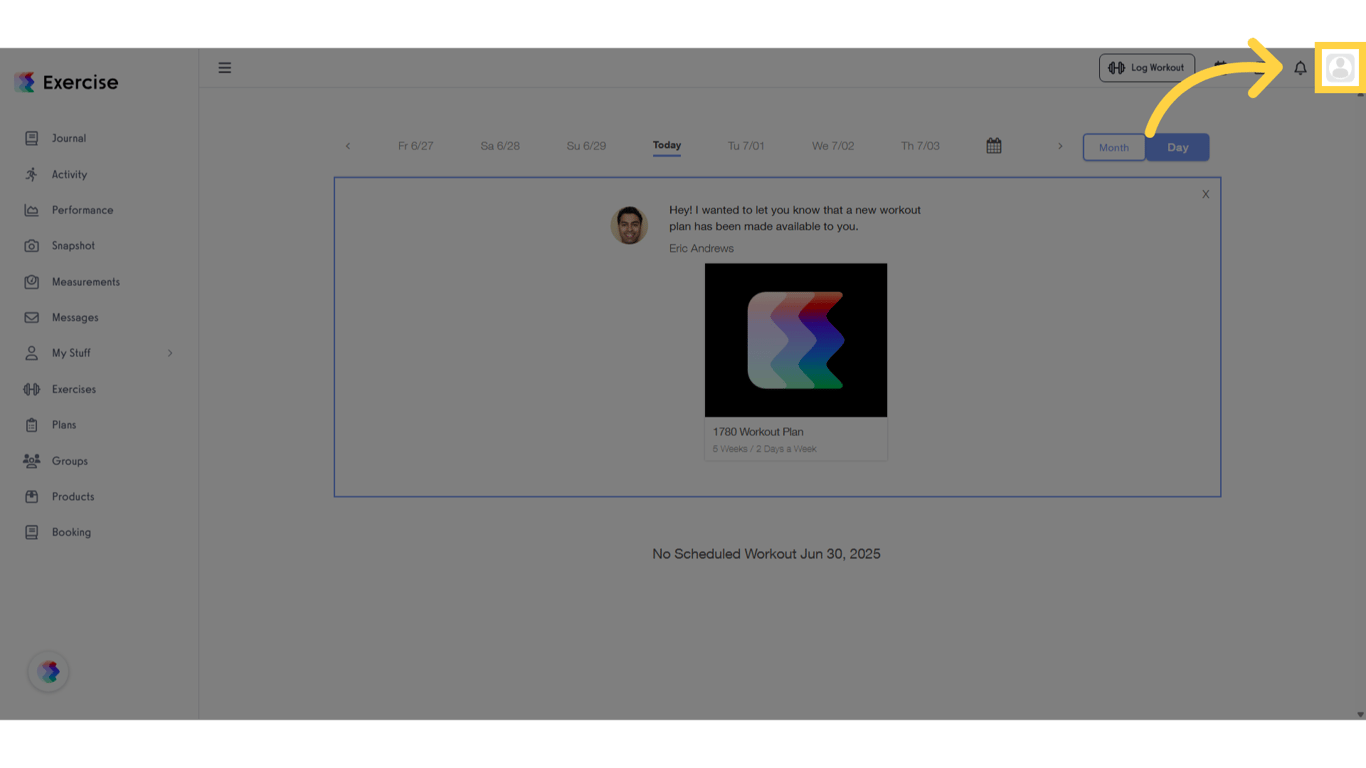Viewport: 1366px width, 768px height.
Task: Open the notifications bell
Action: pos(1300,67)
